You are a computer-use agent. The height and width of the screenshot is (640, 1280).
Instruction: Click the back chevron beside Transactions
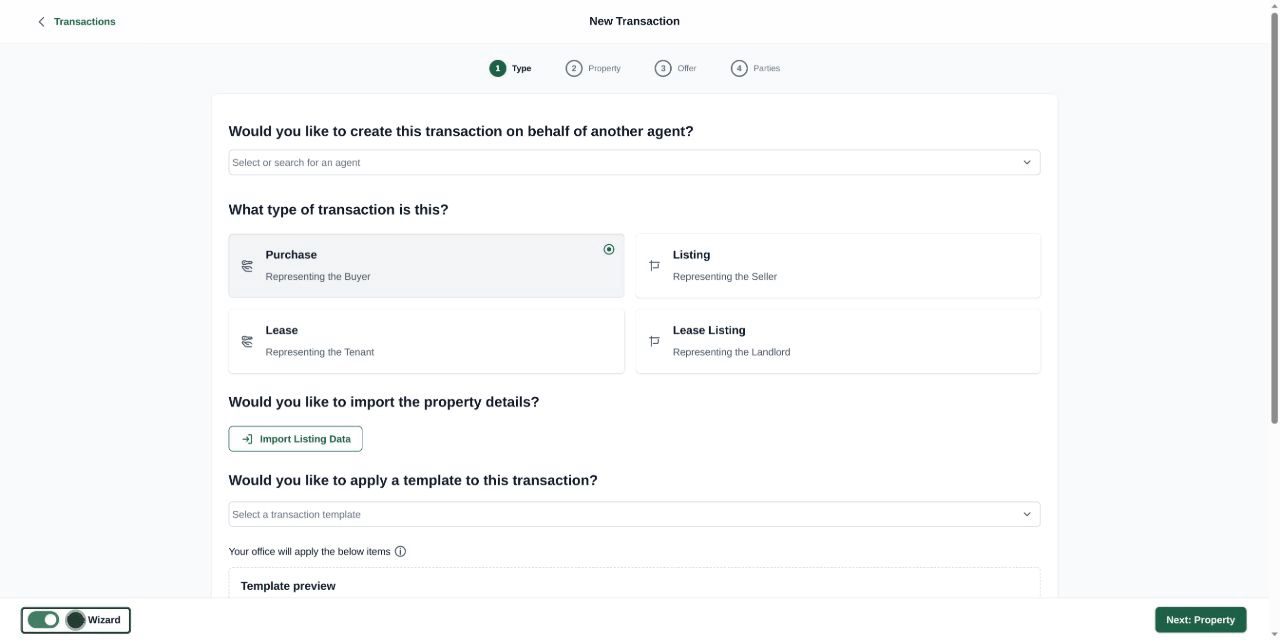coord(41,21)
